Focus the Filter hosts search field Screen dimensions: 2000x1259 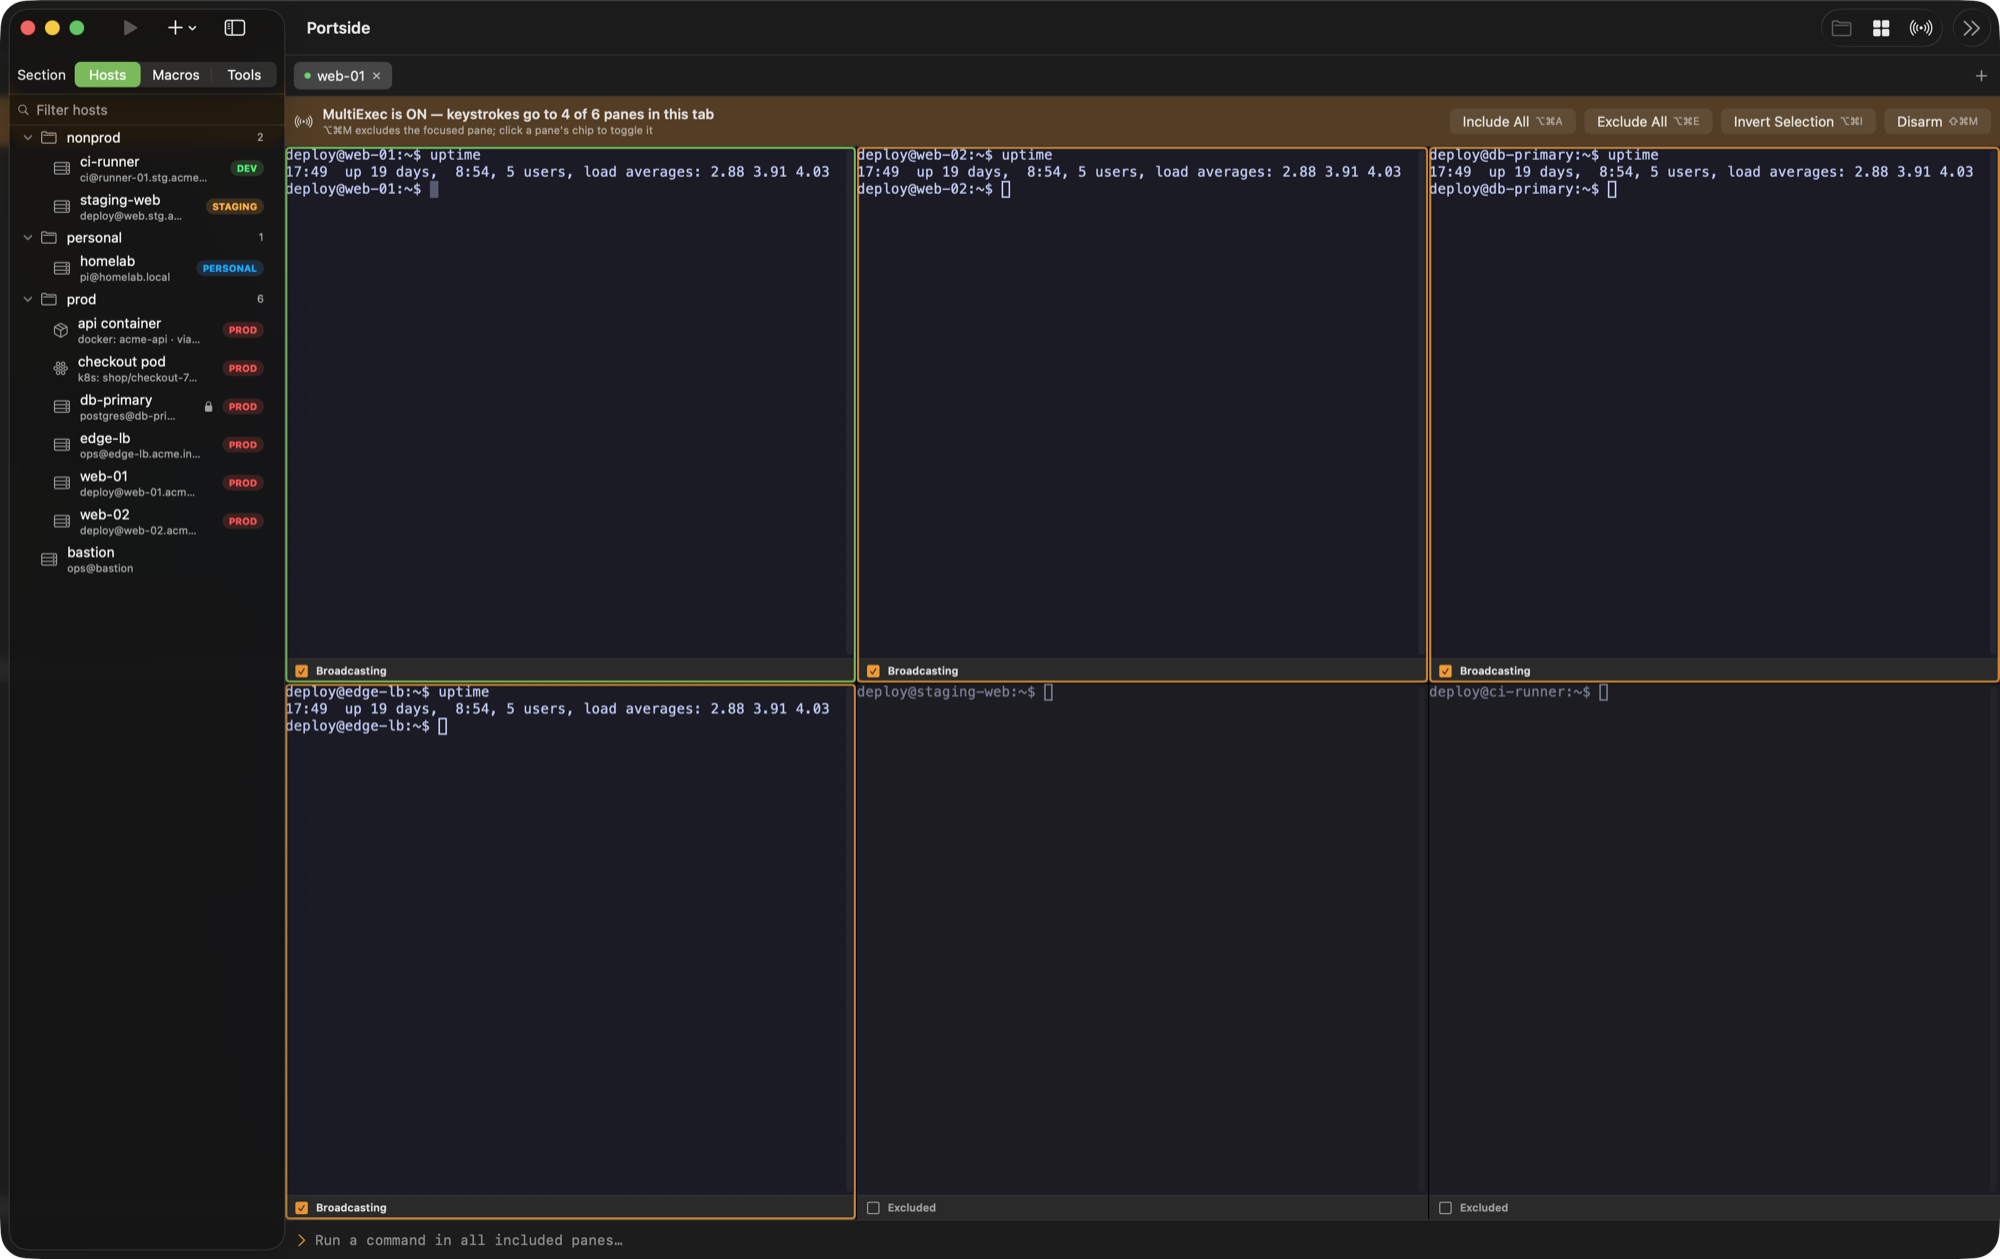(x=146, y=110)
